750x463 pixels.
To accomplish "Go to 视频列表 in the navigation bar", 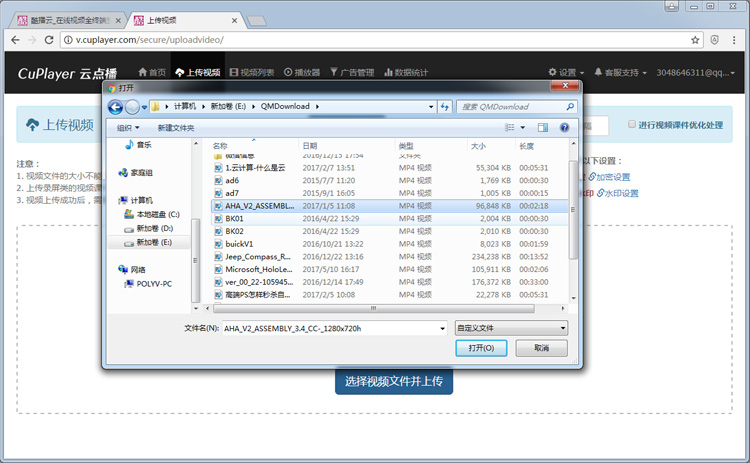I will tap(252, 72).
